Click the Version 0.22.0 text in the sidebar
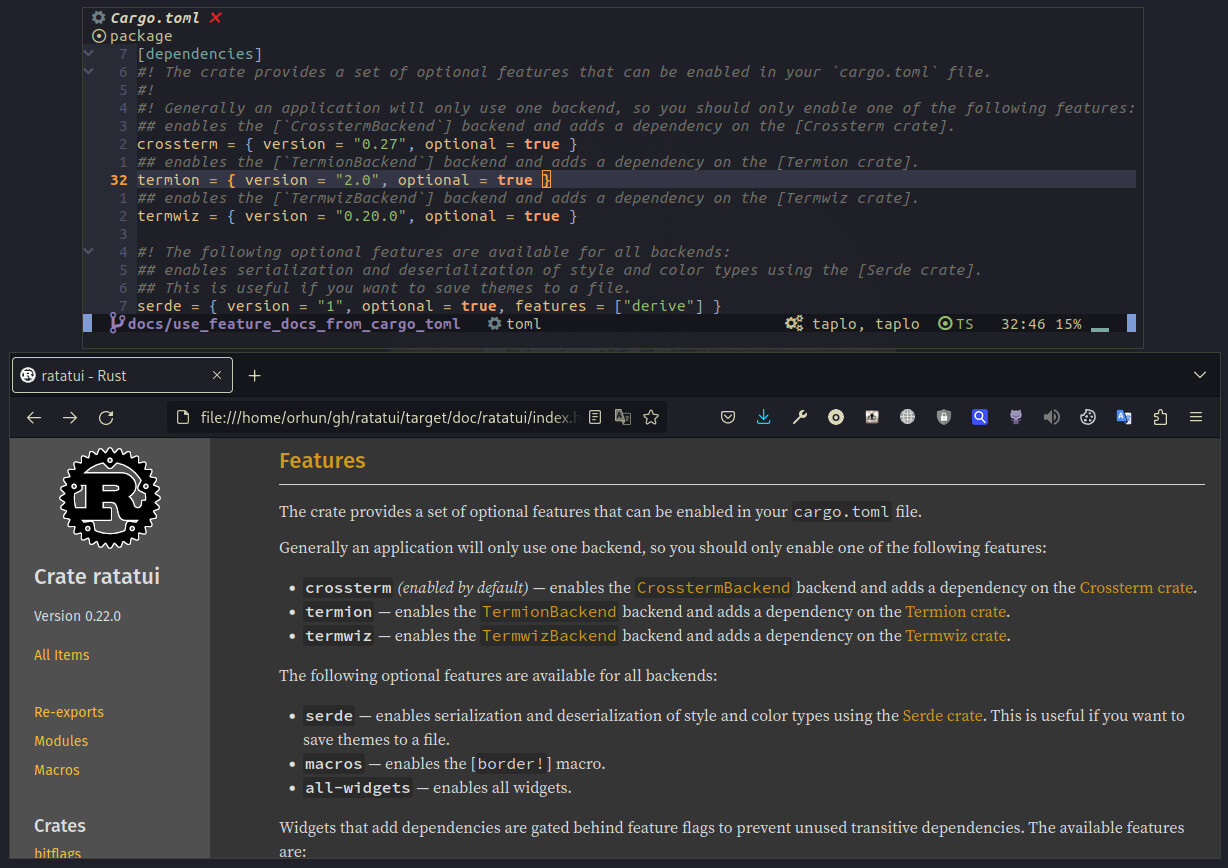This screenshot has height=868, width=1228. click(x=77, y=616)
